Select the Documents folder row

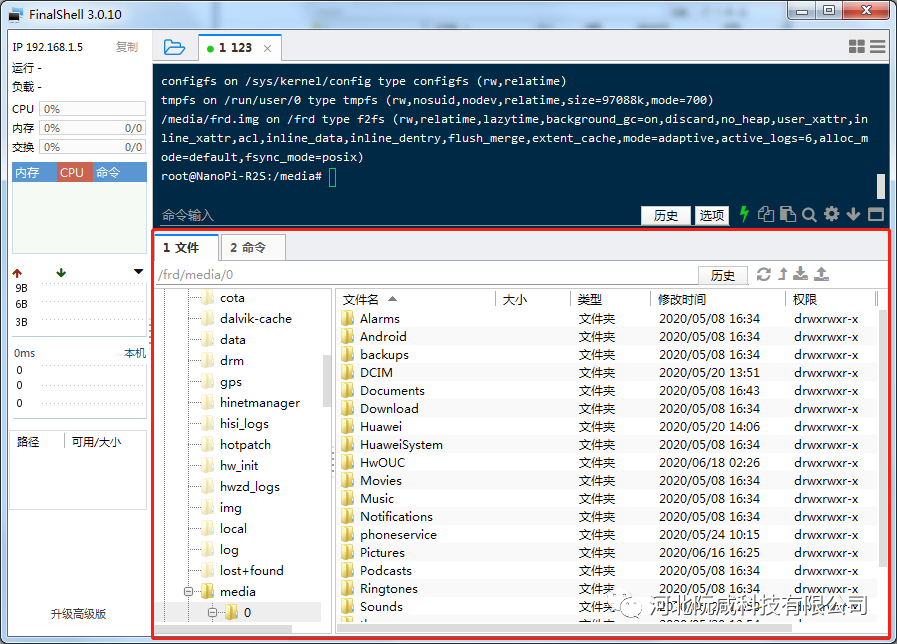tap(606, 391)
